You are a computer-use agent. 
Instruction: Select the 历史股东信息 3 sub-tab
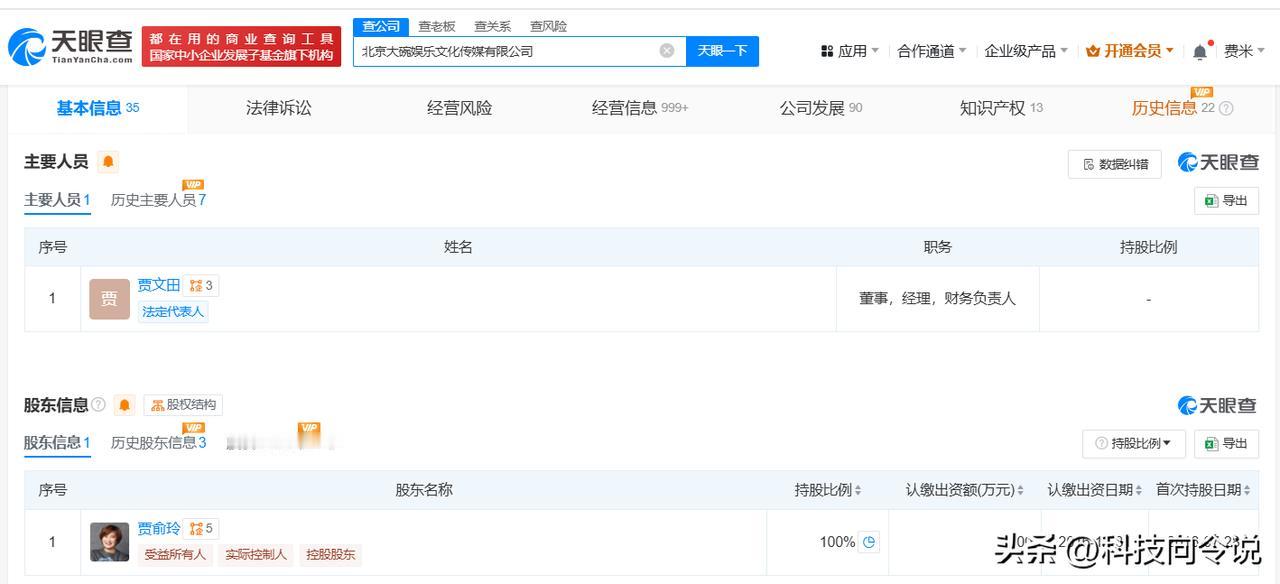coord(158,442)
